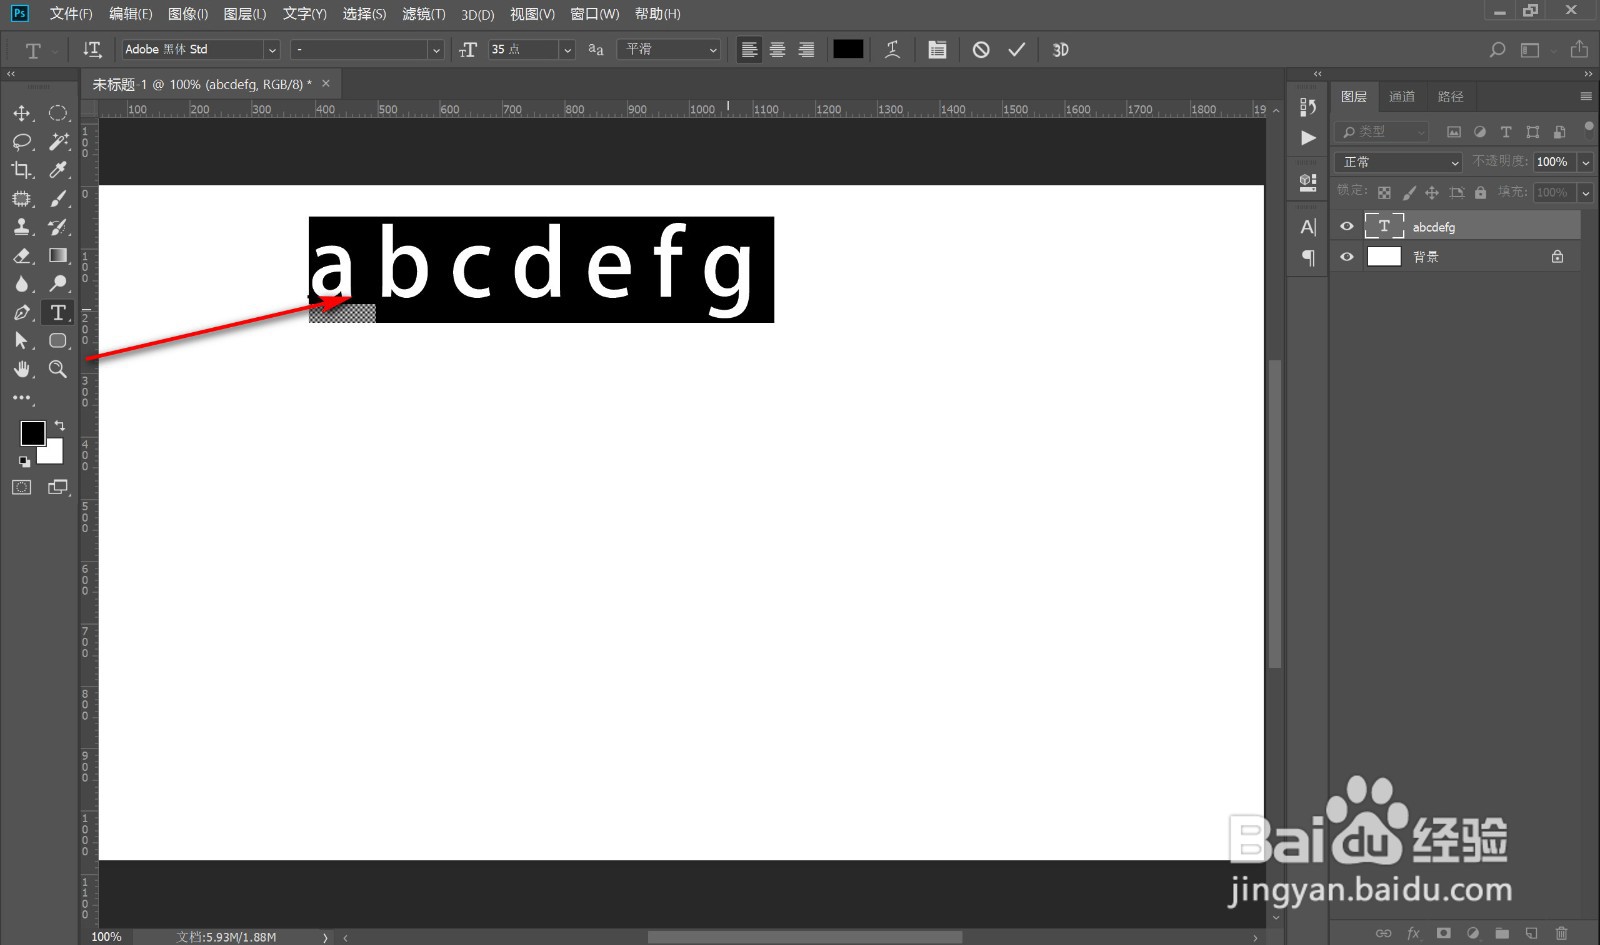
Task: Add a layer mask
Action: pos(1443,933)
